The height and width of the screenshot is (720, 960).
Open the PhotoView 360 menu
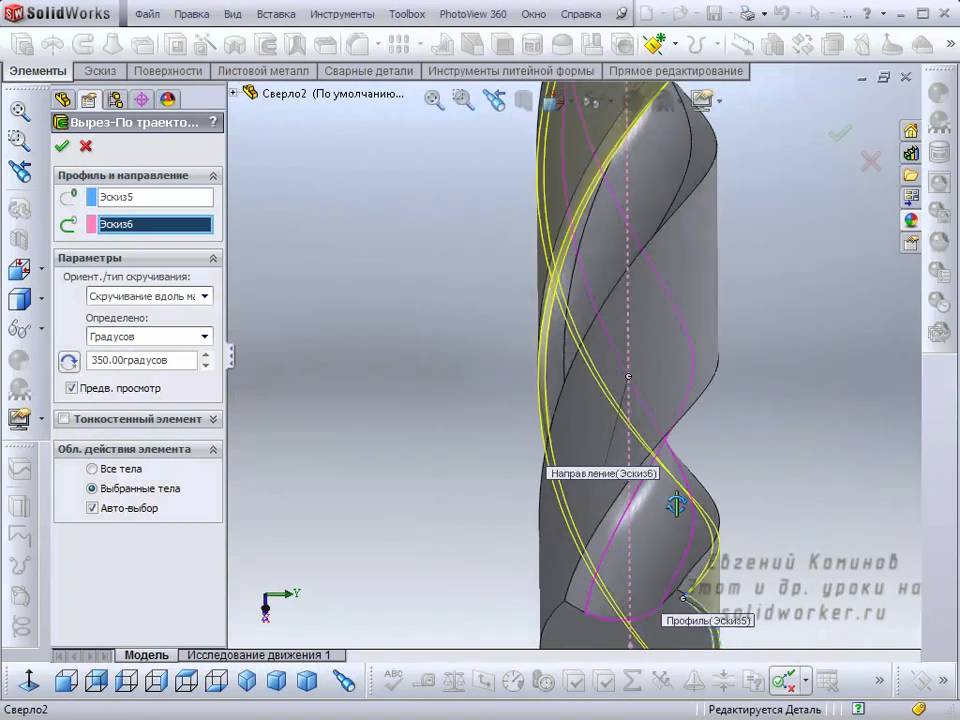point(473,13)
